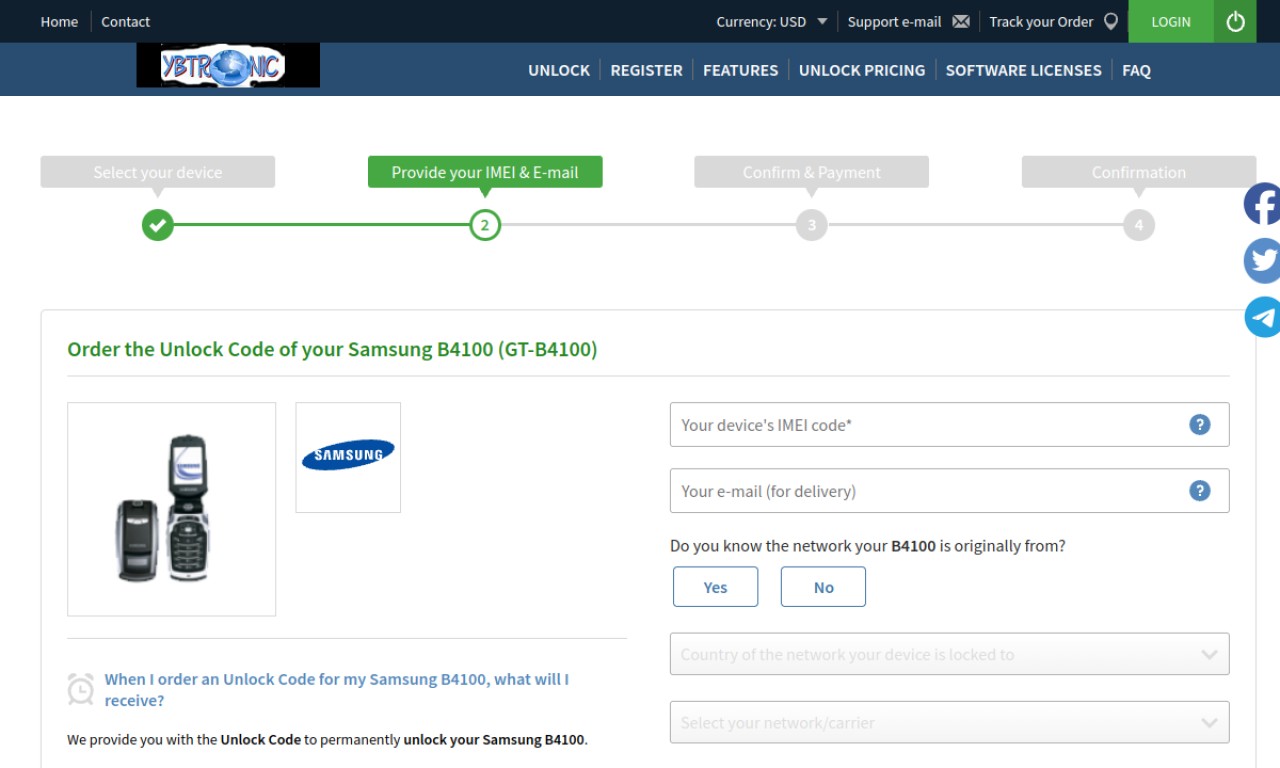Click the e-mail field help question icon
This screenshot has width=1280, height=768.
pos(1200,491)
